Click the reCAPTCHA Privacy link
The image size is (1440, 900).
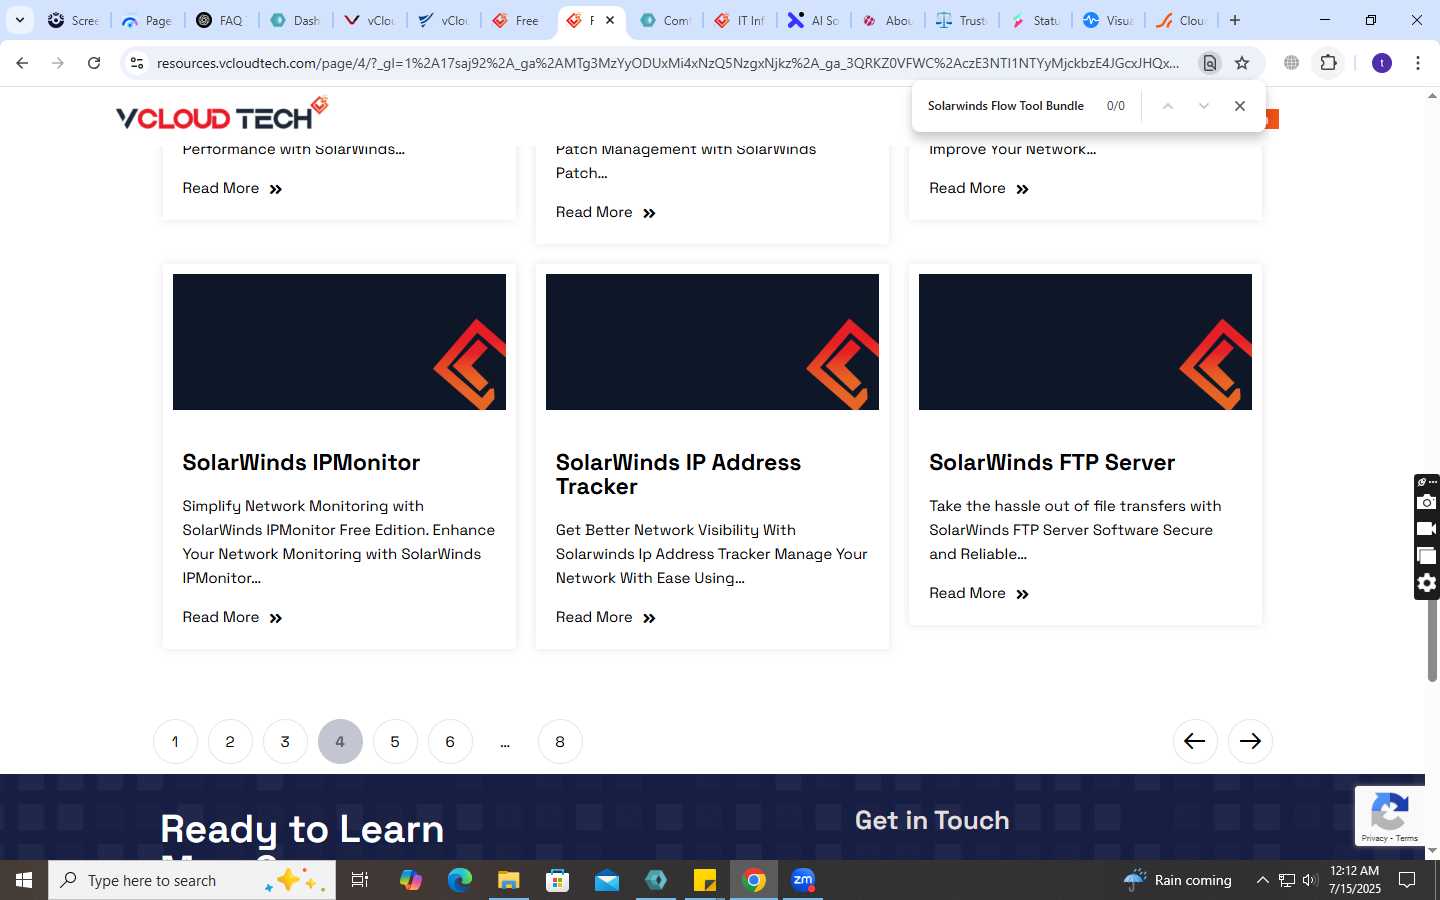coord(1374,838)
